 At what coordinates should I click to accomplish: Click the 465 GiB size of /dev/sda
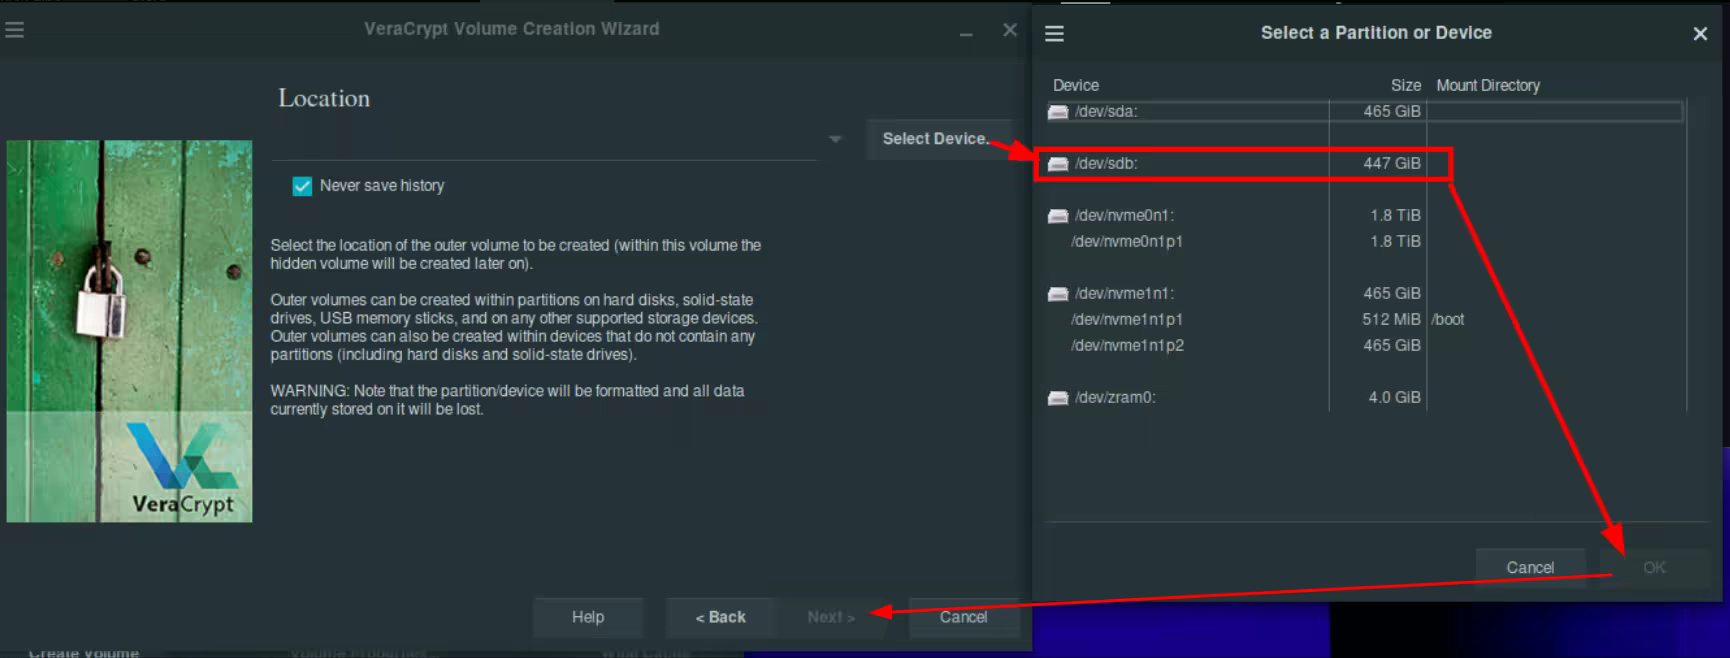1391,112
